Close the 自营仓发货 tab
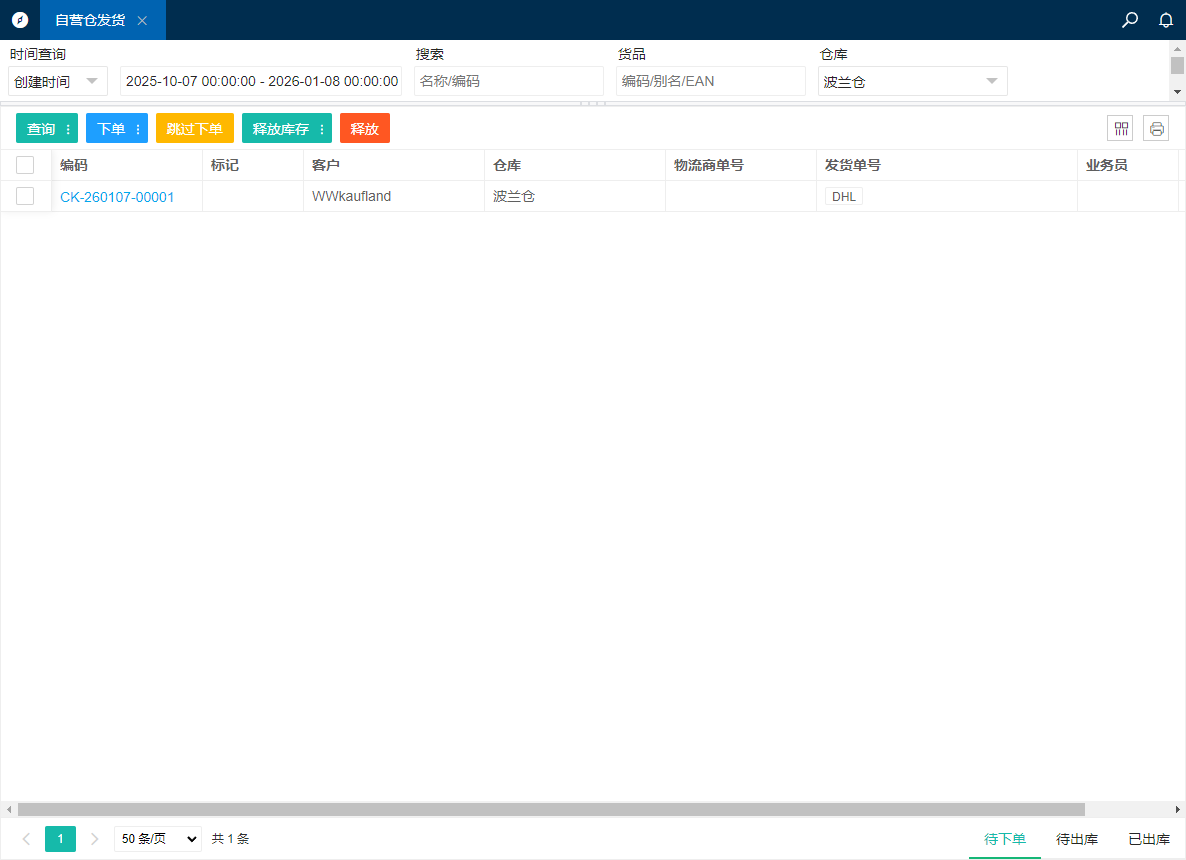 (142, 20)
